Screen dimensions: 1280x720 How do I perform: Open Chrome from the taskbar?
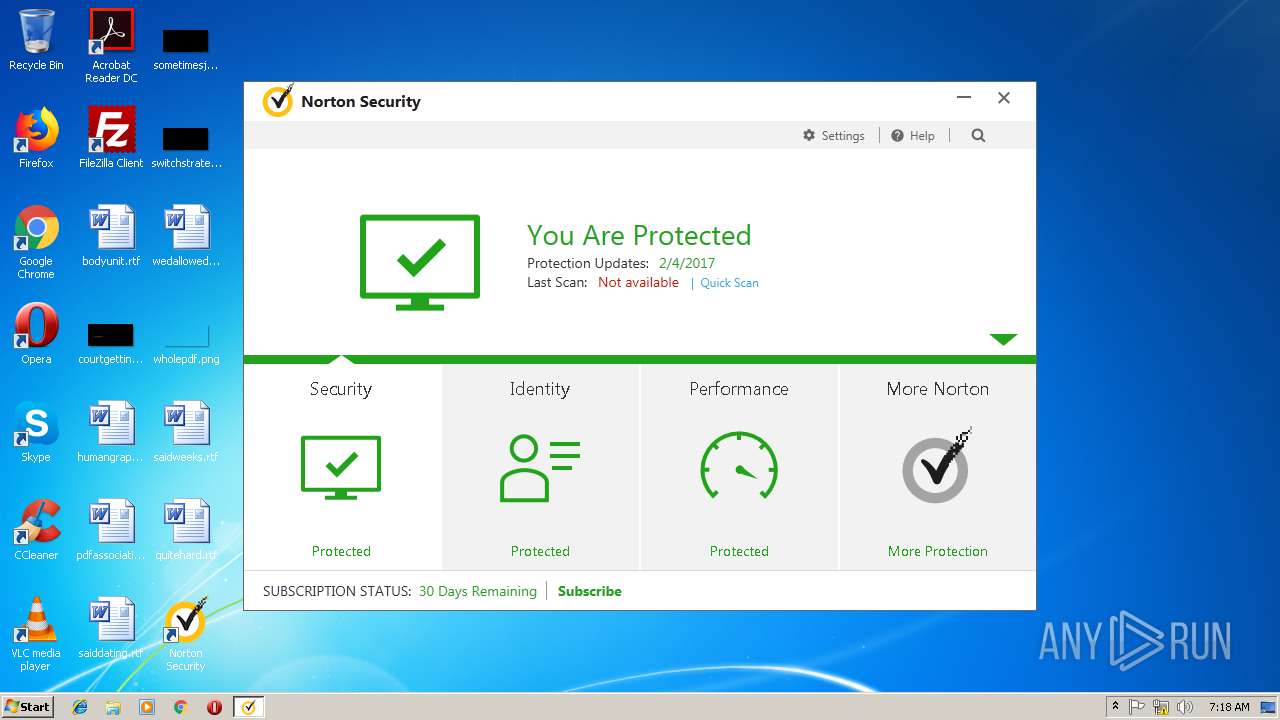(180, 707)
